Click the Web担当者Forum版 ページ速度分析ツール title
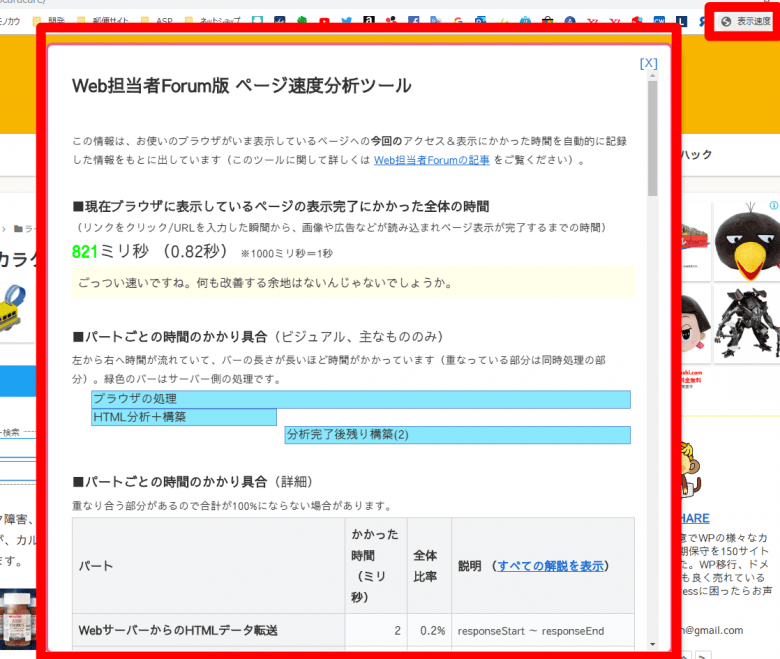Viewport: 780px width, 659px height. point(242,86)
